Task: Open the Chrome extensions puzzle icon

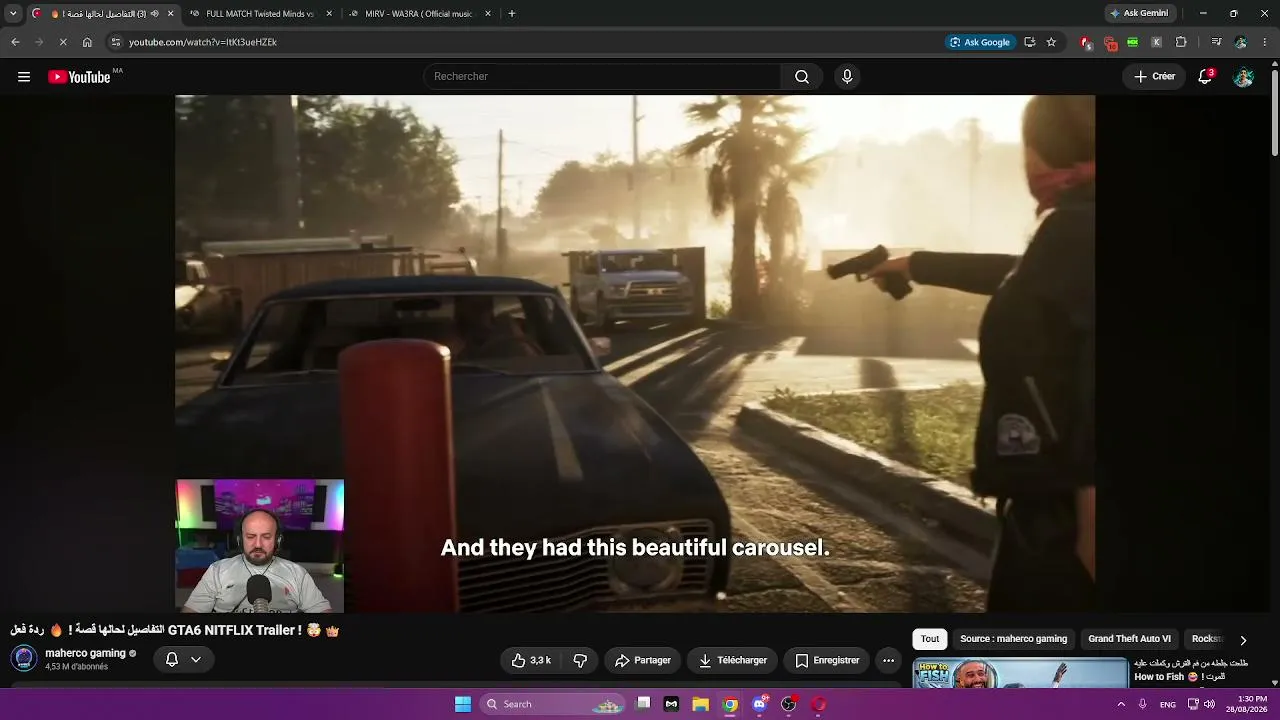Action: click(1181, 42)
